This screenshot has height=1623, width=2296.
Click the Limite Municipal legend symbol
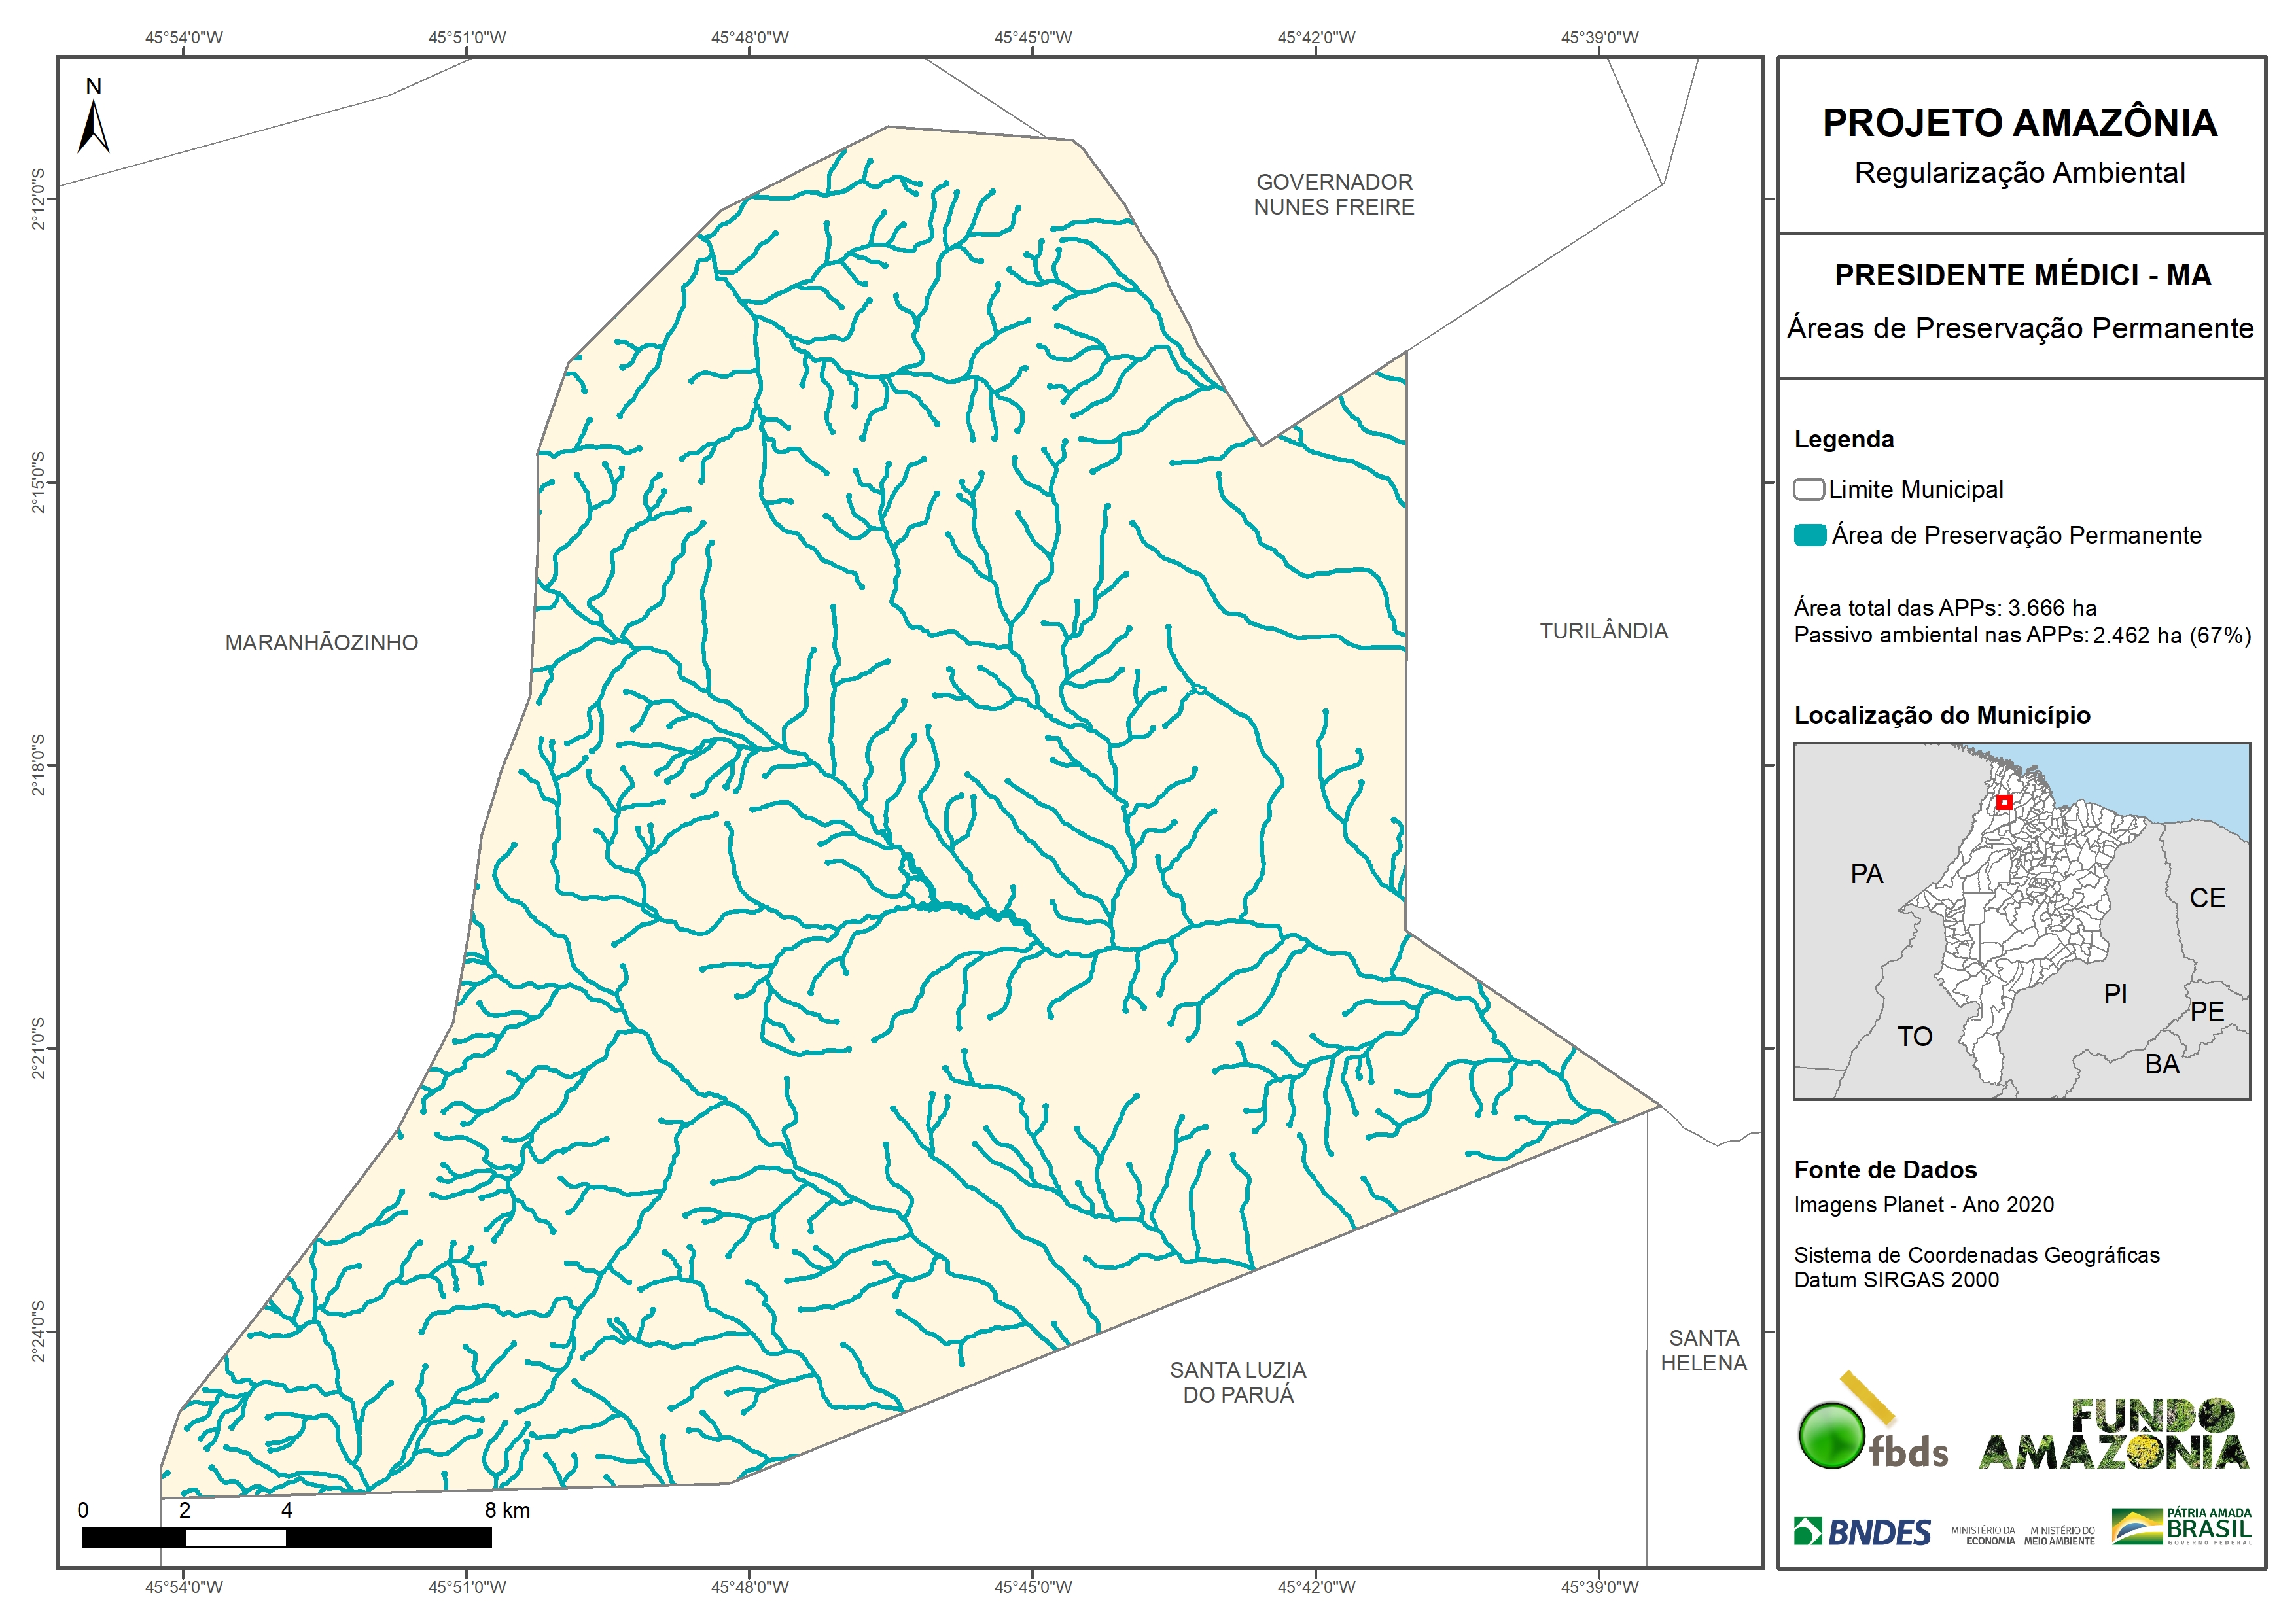point(1809,490)
